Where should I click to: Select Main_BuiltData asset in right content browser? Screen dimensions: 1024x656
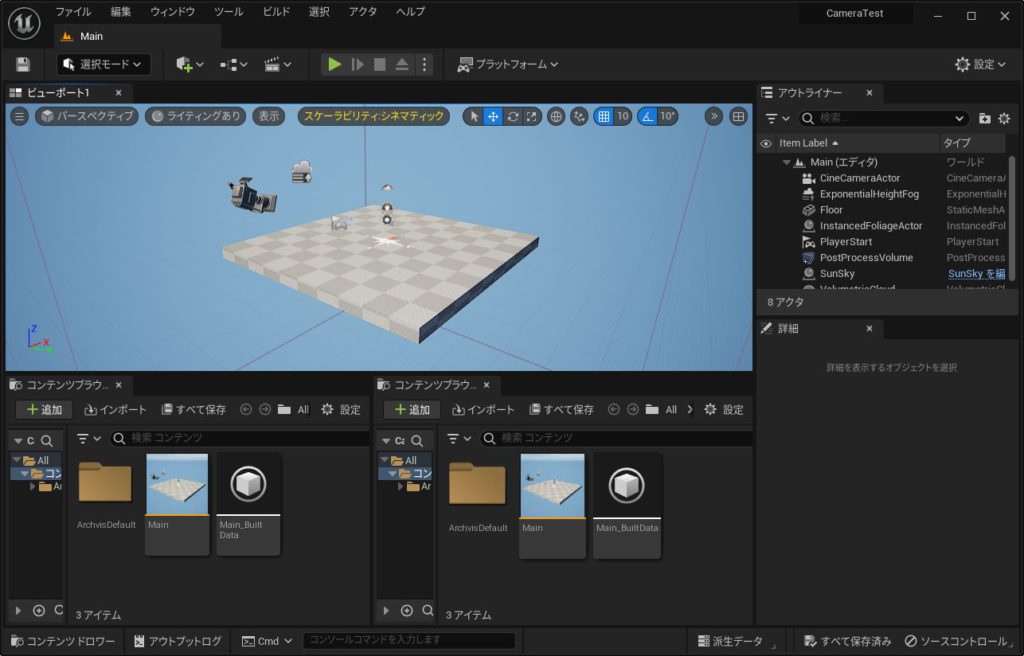click(626, 505)
